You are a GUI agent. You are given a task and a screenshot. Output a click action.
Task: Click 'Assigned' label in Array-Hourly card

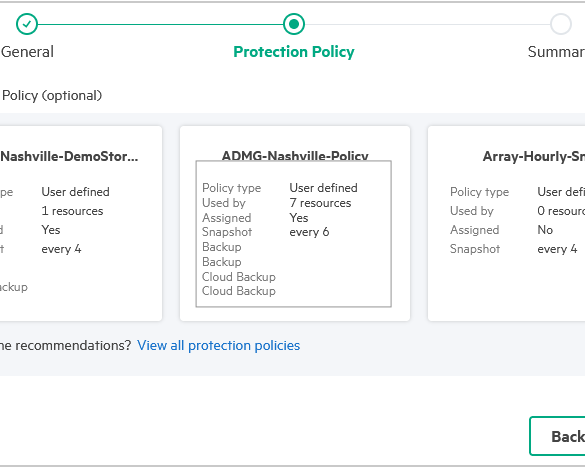point(475,230)
